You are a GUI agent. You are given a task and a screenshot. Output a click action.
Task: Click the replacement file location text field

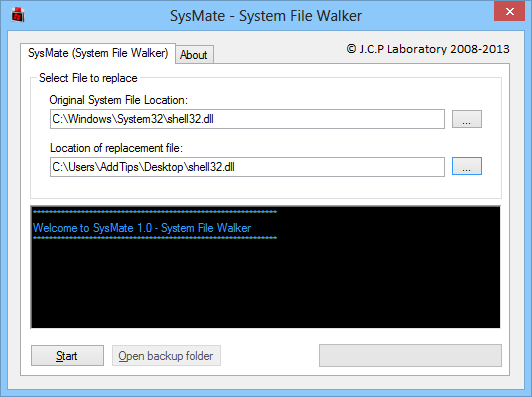coord(247,167)
